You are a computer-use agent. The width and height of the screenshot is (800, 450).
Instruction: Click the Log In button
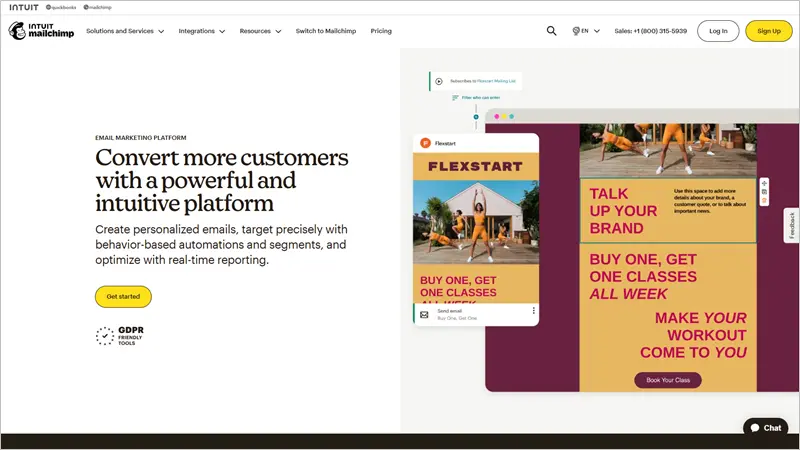click(718, 31)
